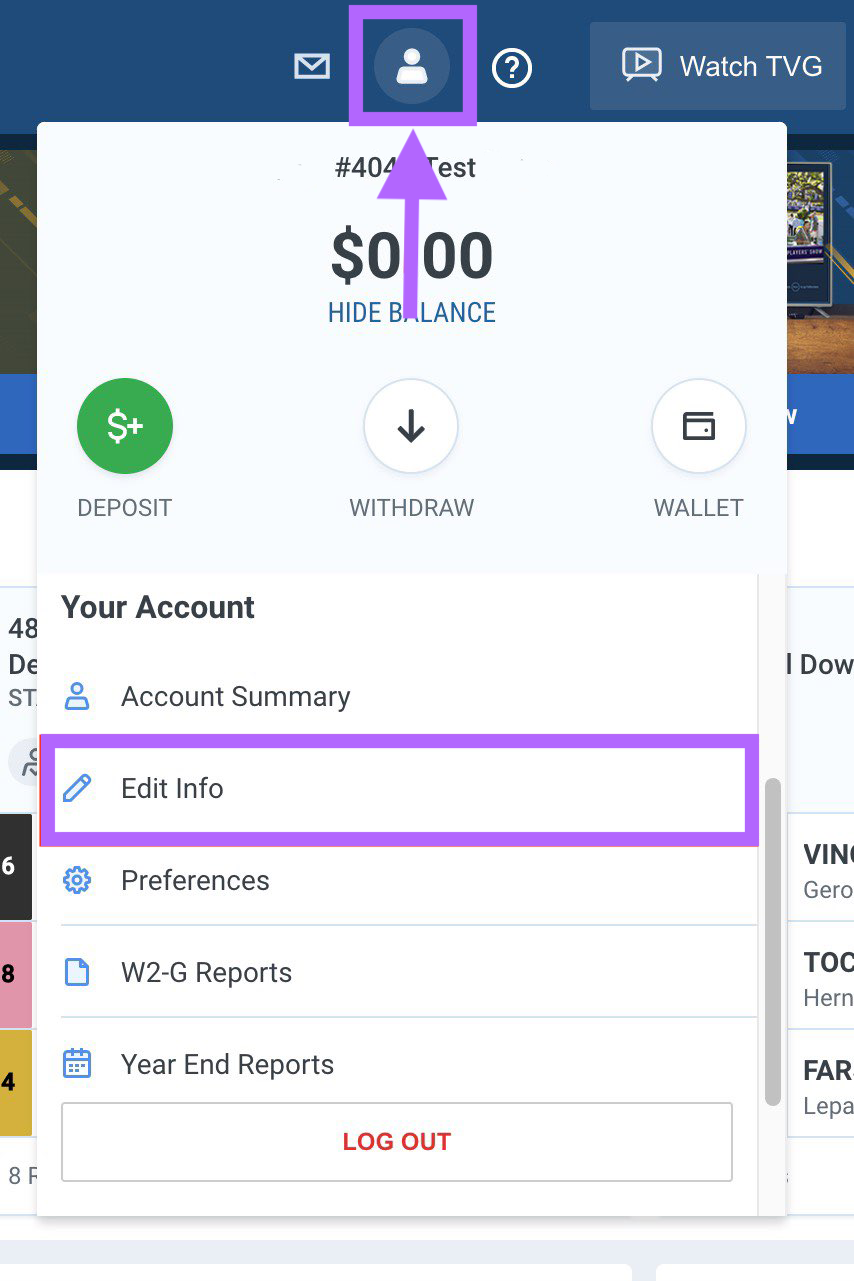Image resolution: width=854 pixels, height=1281 pixels.
Task: Click the Withdraw down-arrow icon
Action: (x=411, y=426)
